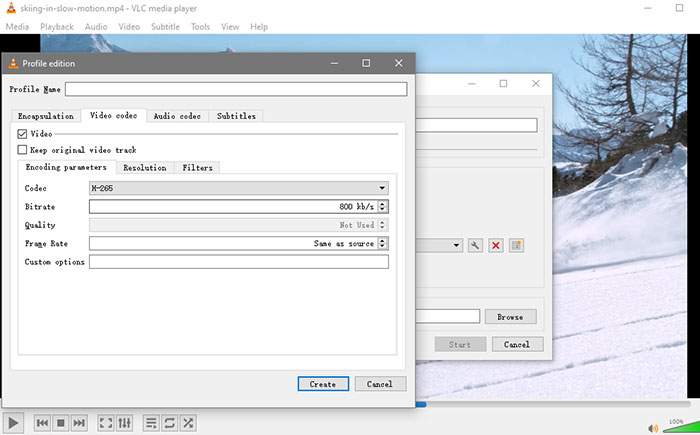Click the Custom options input field
The width and height of the screenshot is (700, 435).
(x=239, y=262)
